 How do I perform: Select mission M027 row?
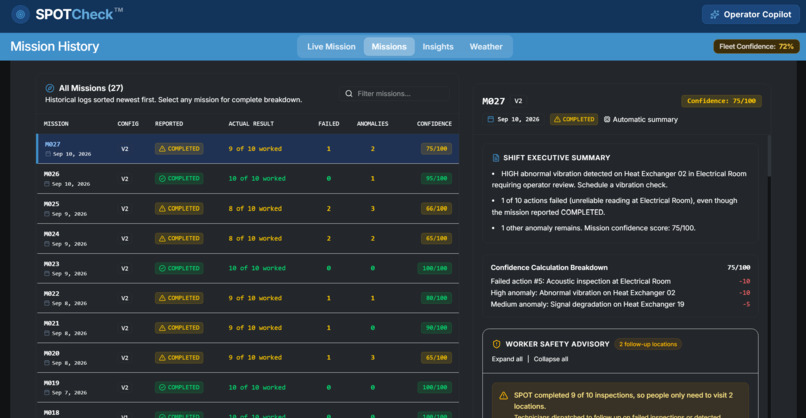248,149
